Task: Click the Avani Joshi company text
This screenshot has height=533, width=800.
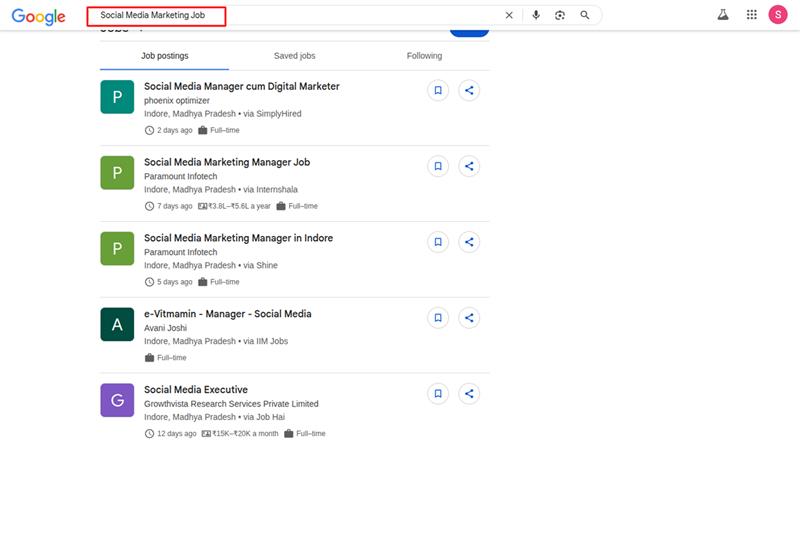Action: click(165, 328)
